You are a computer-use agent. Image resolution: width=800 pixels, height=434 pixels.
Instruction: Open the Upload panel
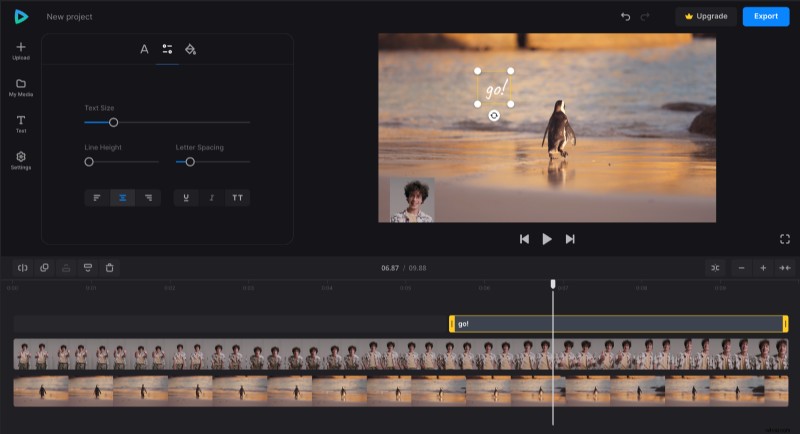(21, 51)
